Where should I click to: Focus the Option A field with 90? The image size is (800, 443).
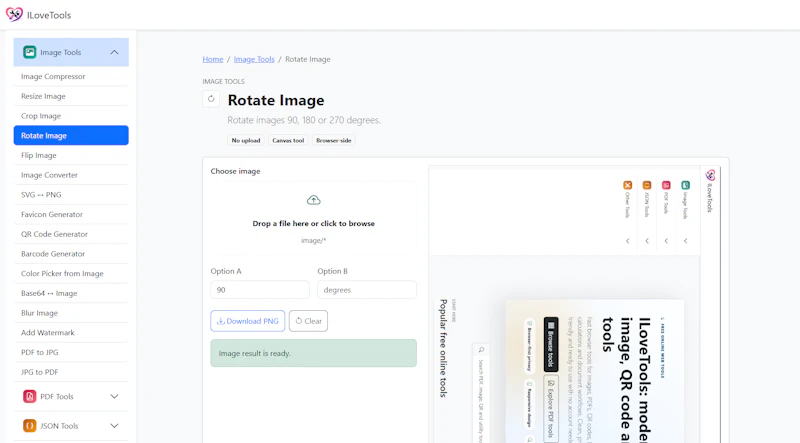260,289
